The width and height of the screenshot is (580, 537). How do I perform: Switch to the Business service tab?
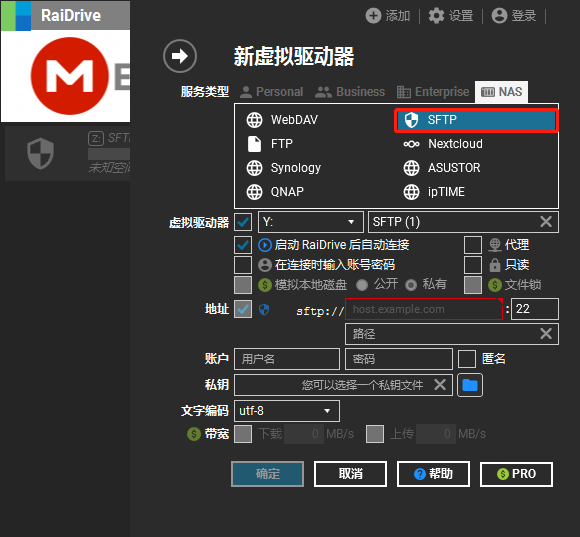click(x=350, y=92)
